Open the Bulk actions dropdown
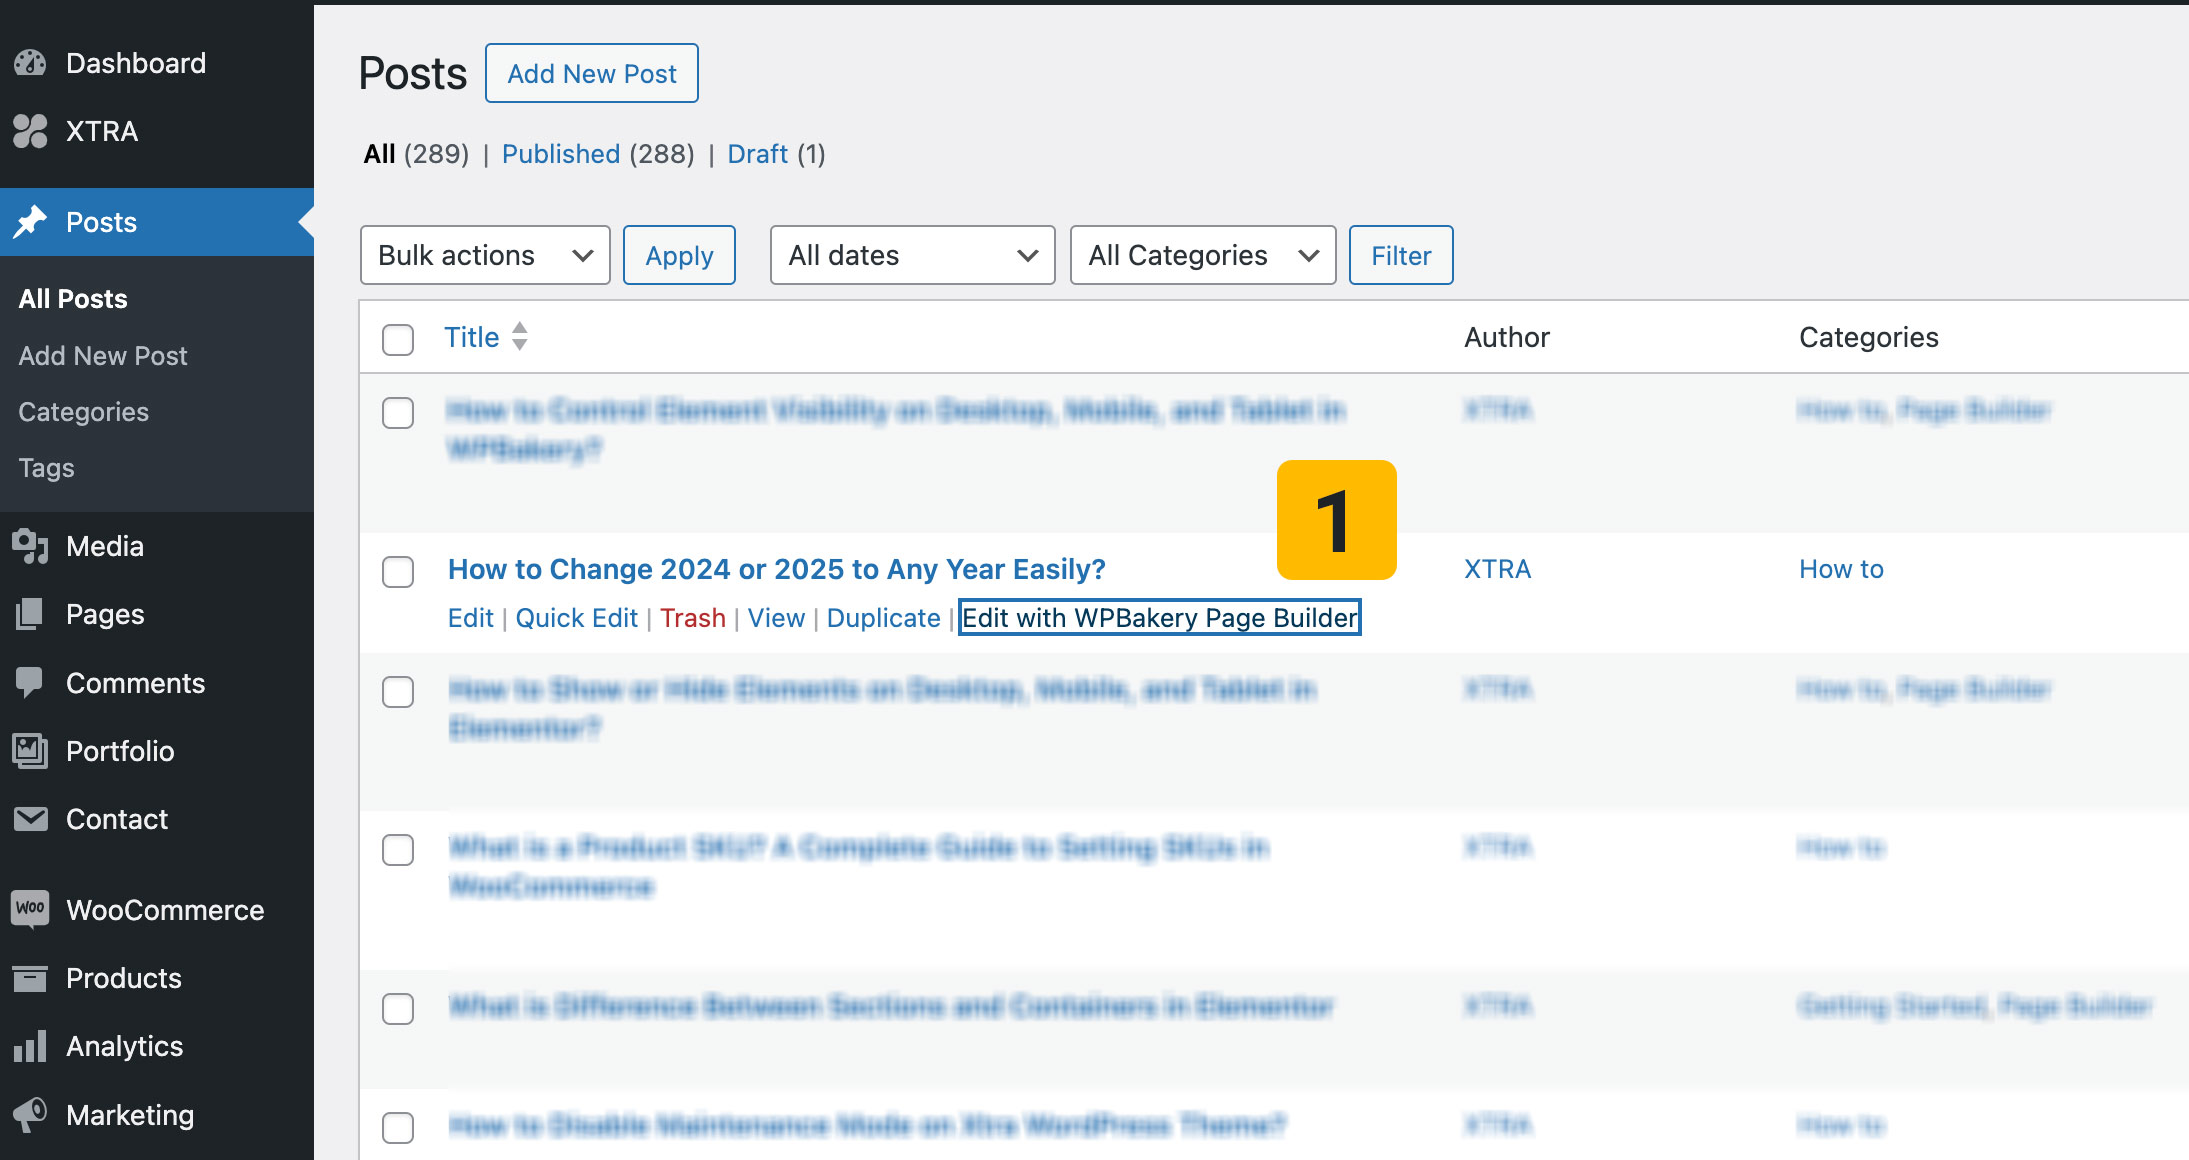Image resolution: width=2189 pixels, height=1160 pixels. click(485, 255)
